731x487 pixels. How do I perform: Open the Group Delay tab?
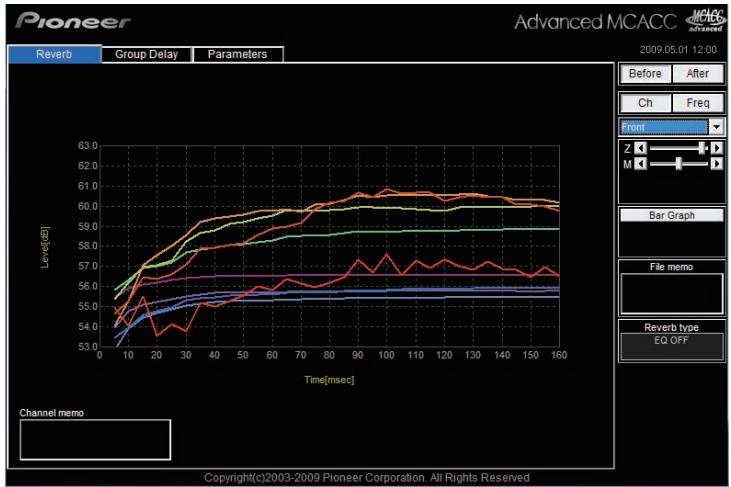pos(146,54)
